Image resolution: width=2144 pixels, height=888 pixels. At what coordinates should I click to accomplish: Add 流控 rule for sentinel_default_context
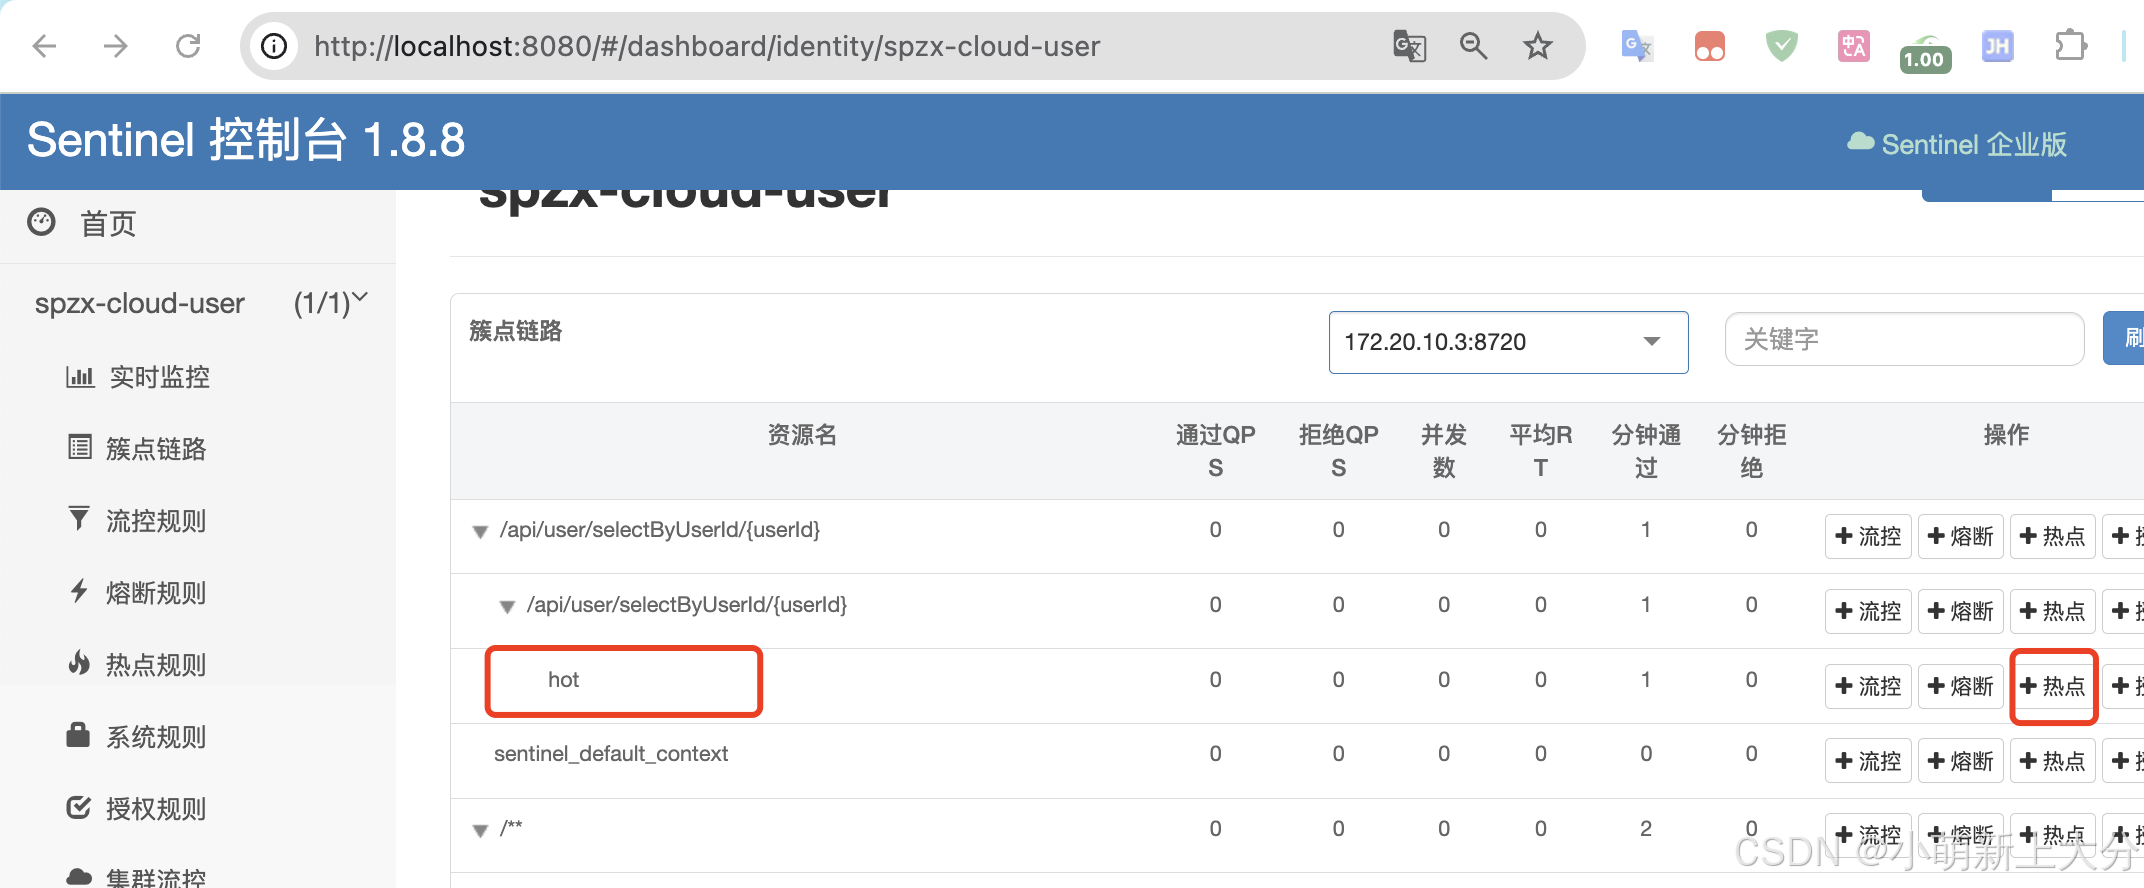[1868, 761]
